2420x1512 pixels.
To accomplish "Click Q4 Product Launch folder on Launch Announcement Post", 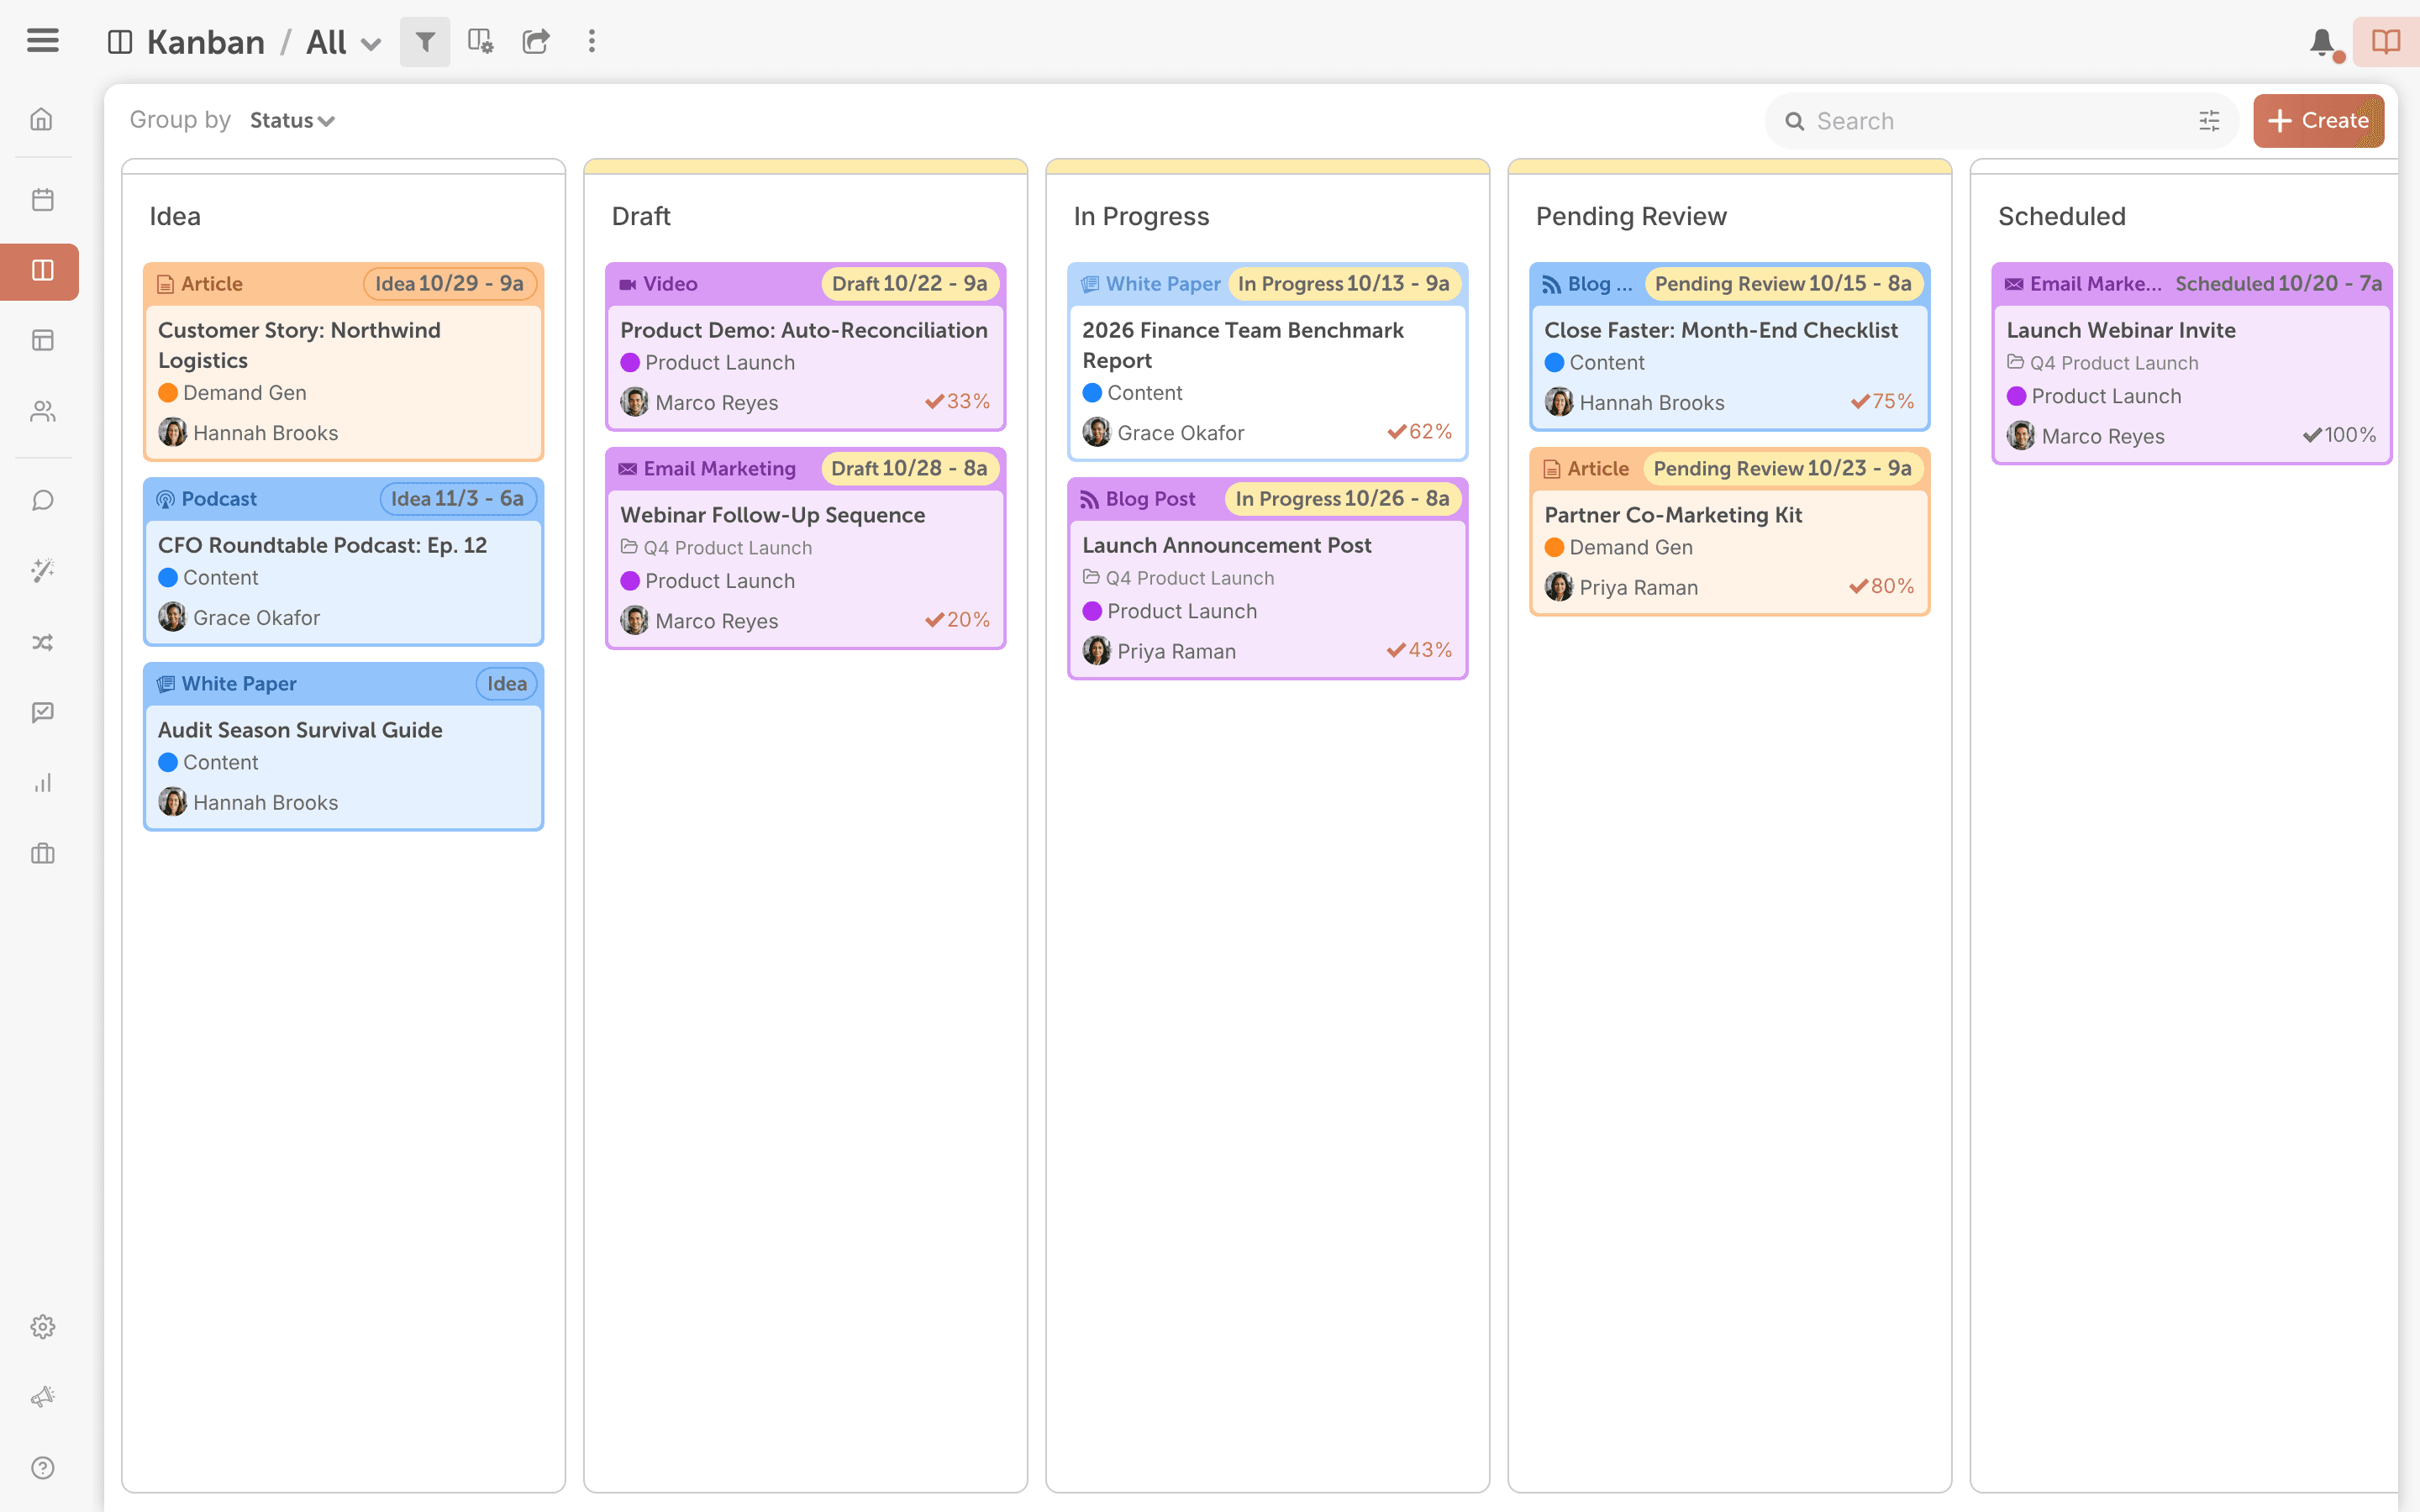I will tap(1178, 578).
